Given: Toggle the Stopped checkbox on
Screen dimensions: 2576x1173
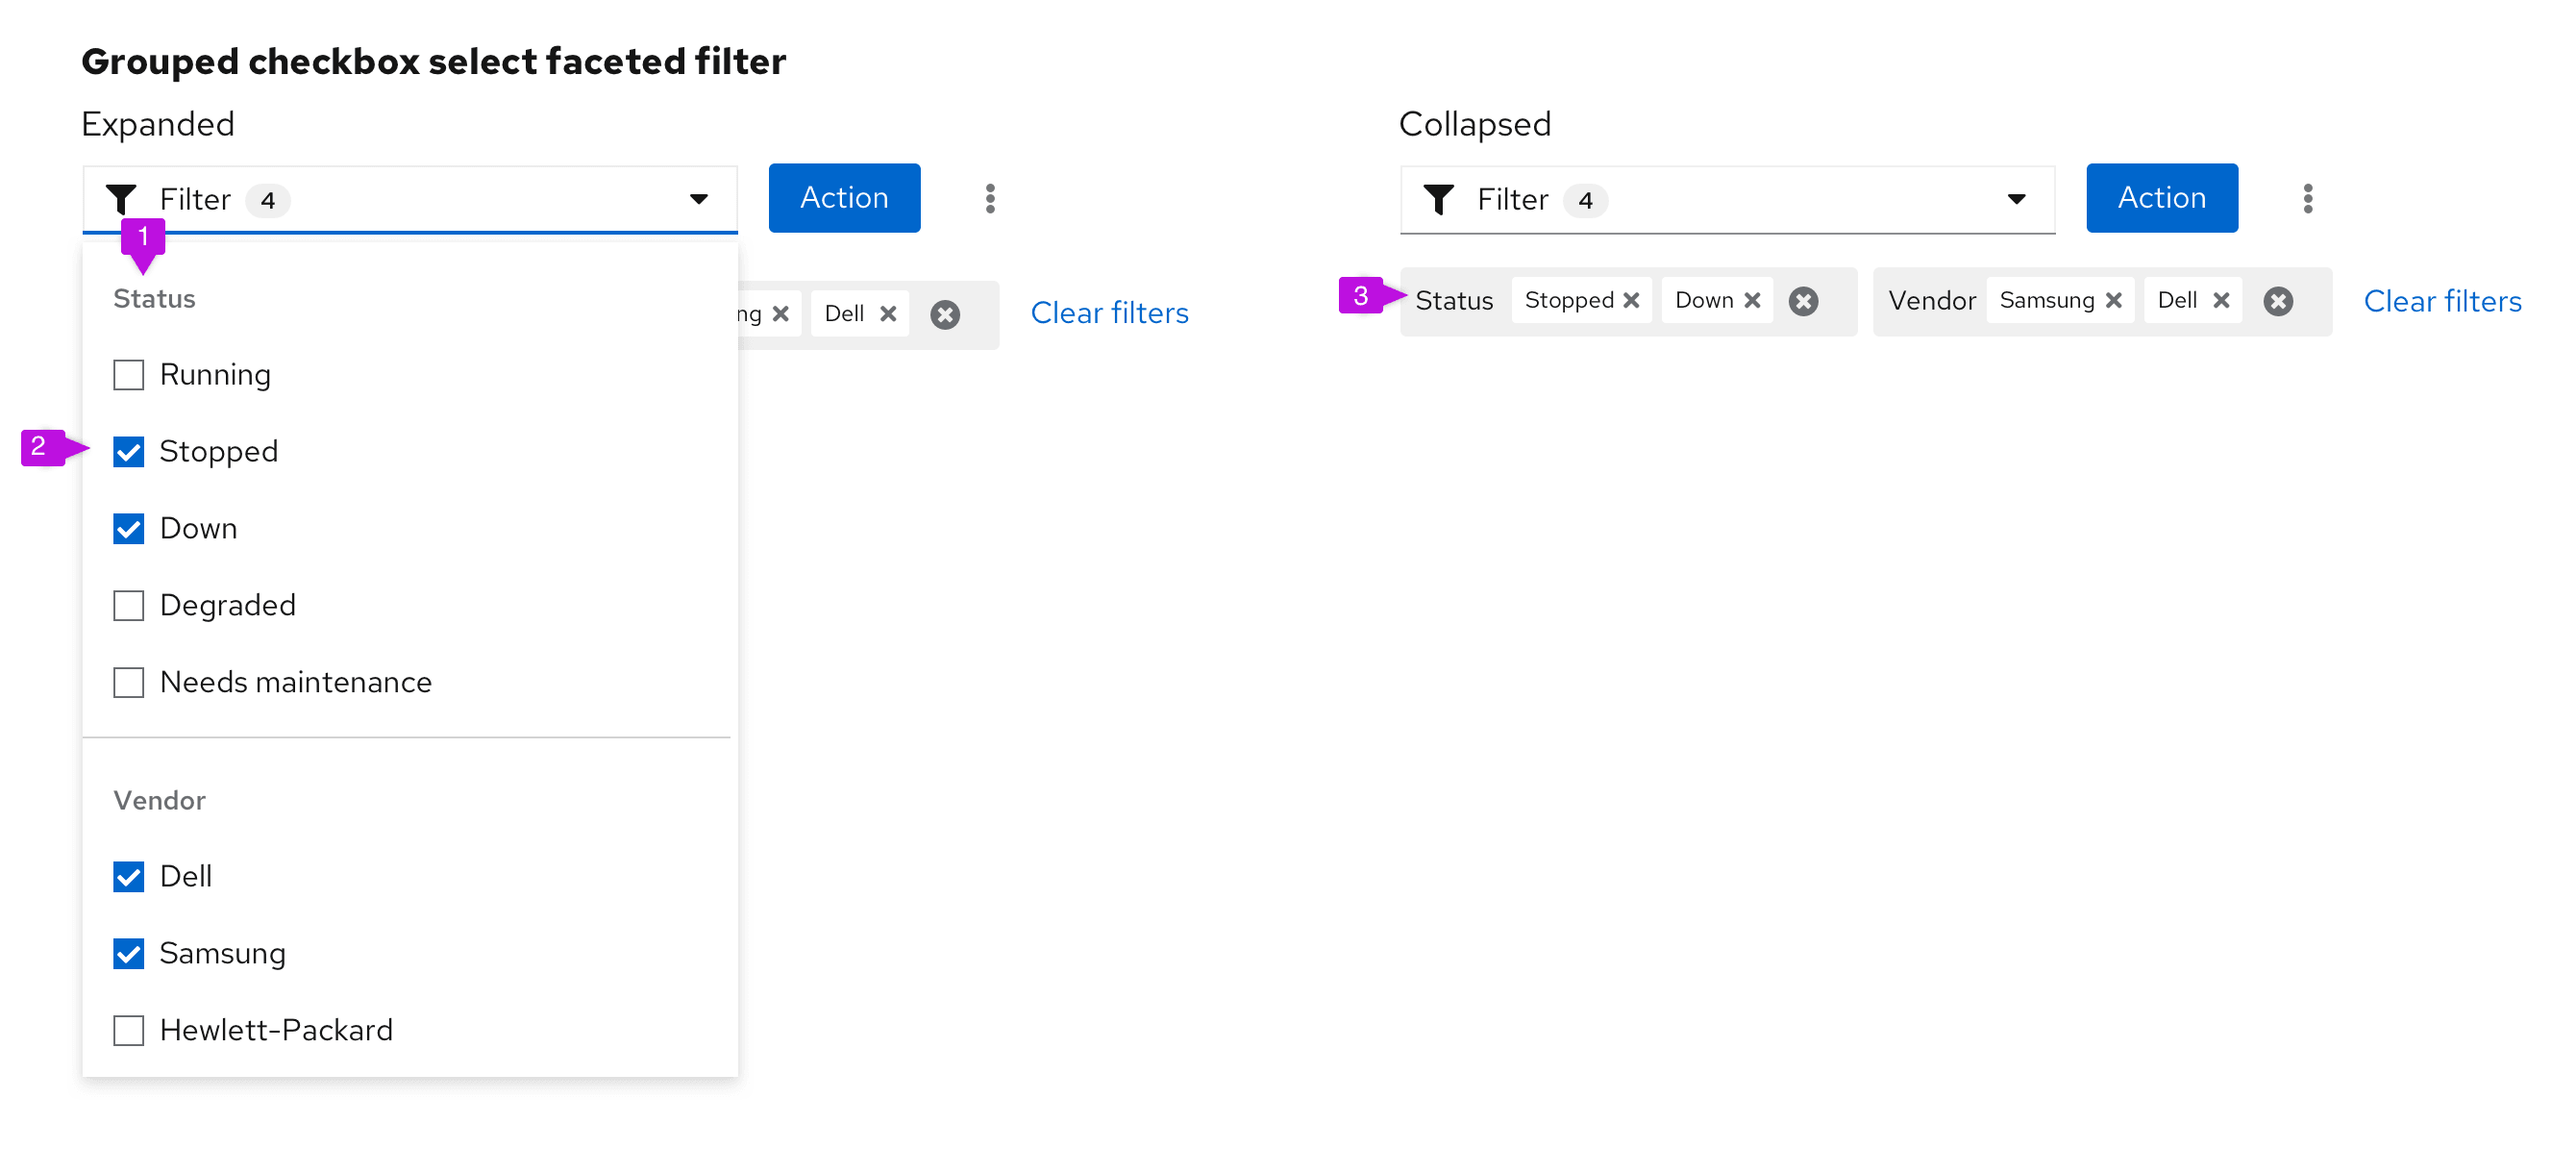Looking at the screenshot, I should pyautogui.click(x=130, y=450).
